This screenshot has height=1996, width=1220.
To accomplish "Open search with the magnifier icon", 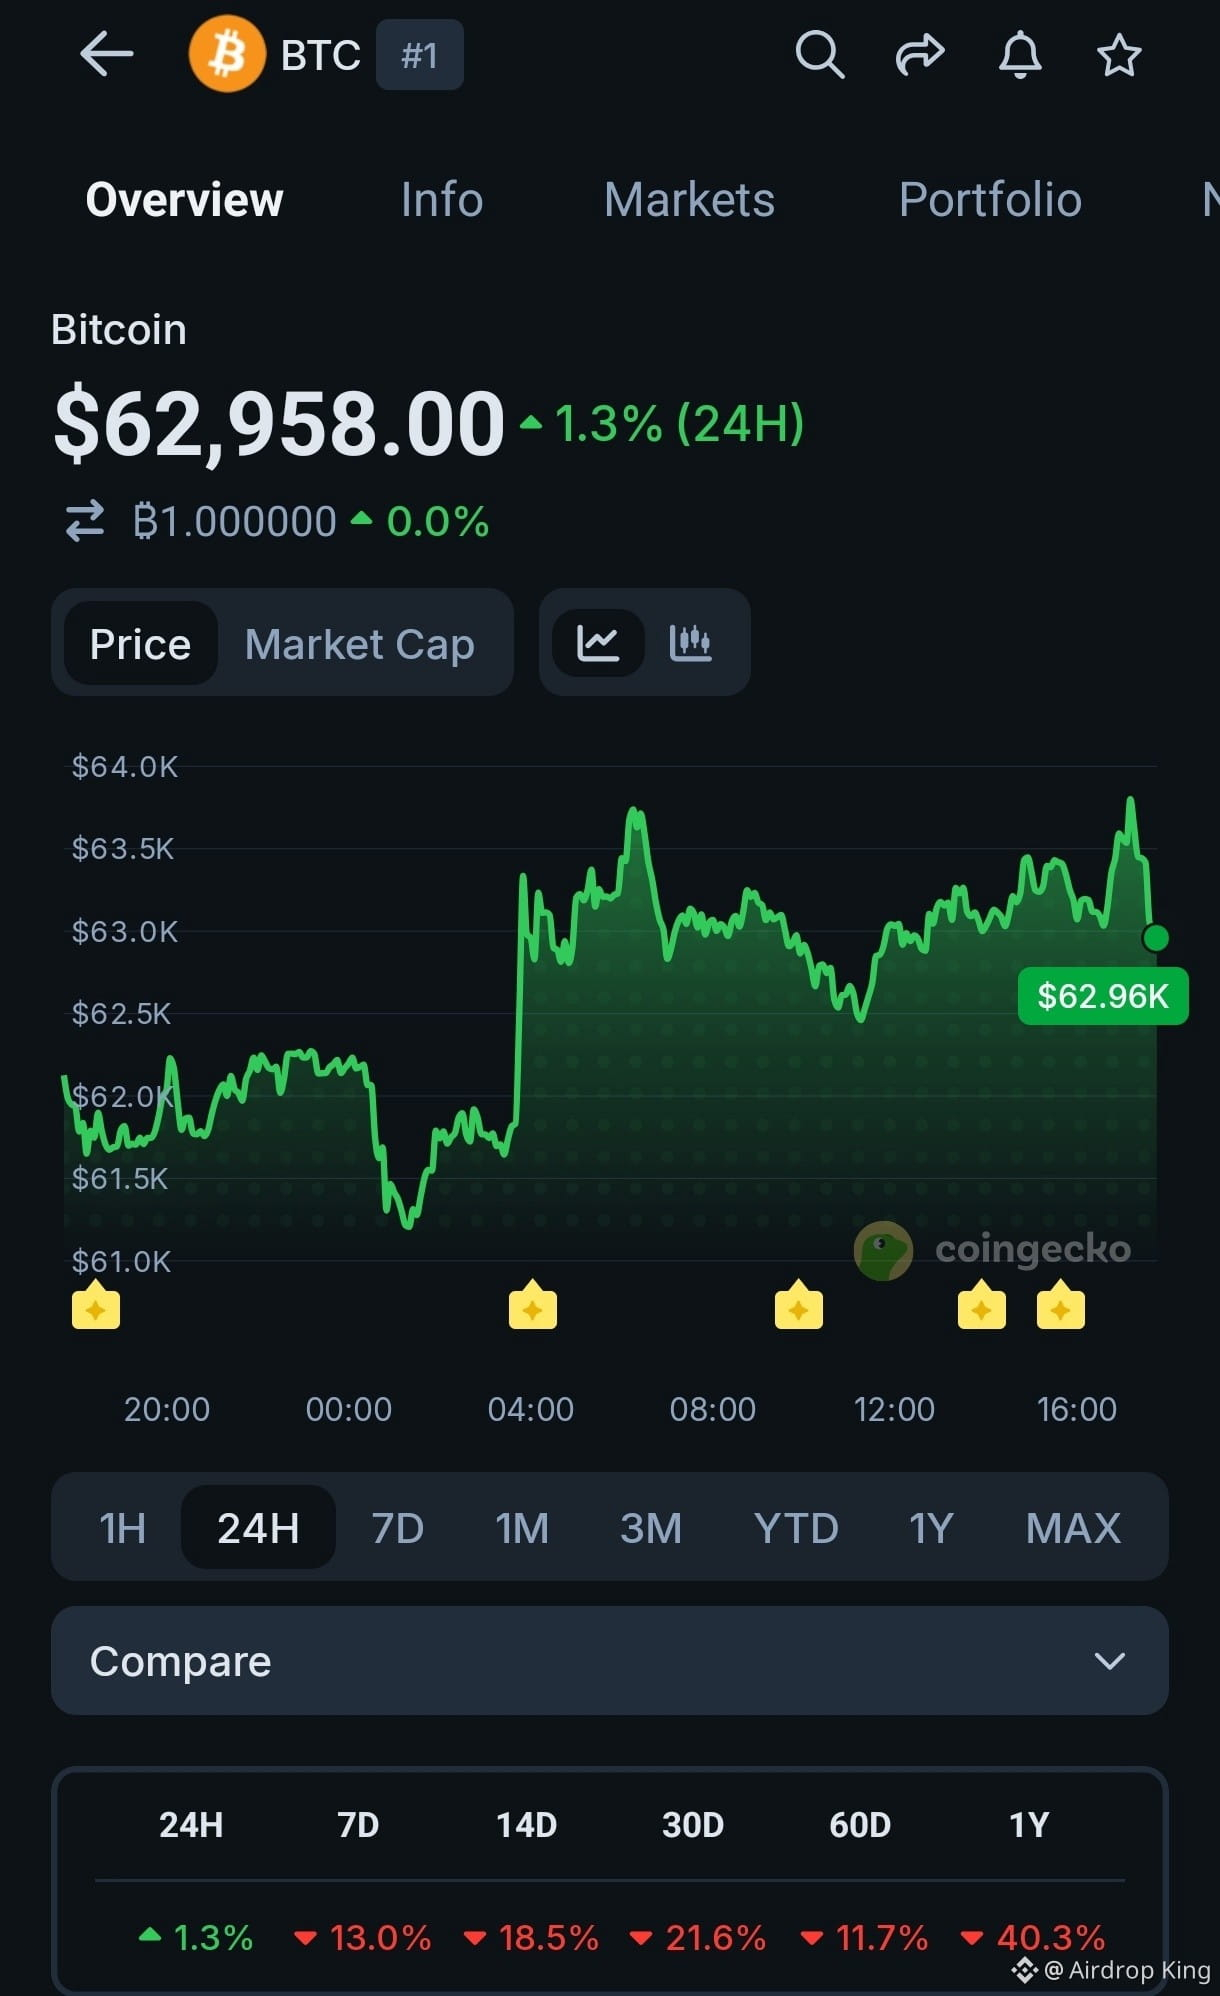I will 820,54.
